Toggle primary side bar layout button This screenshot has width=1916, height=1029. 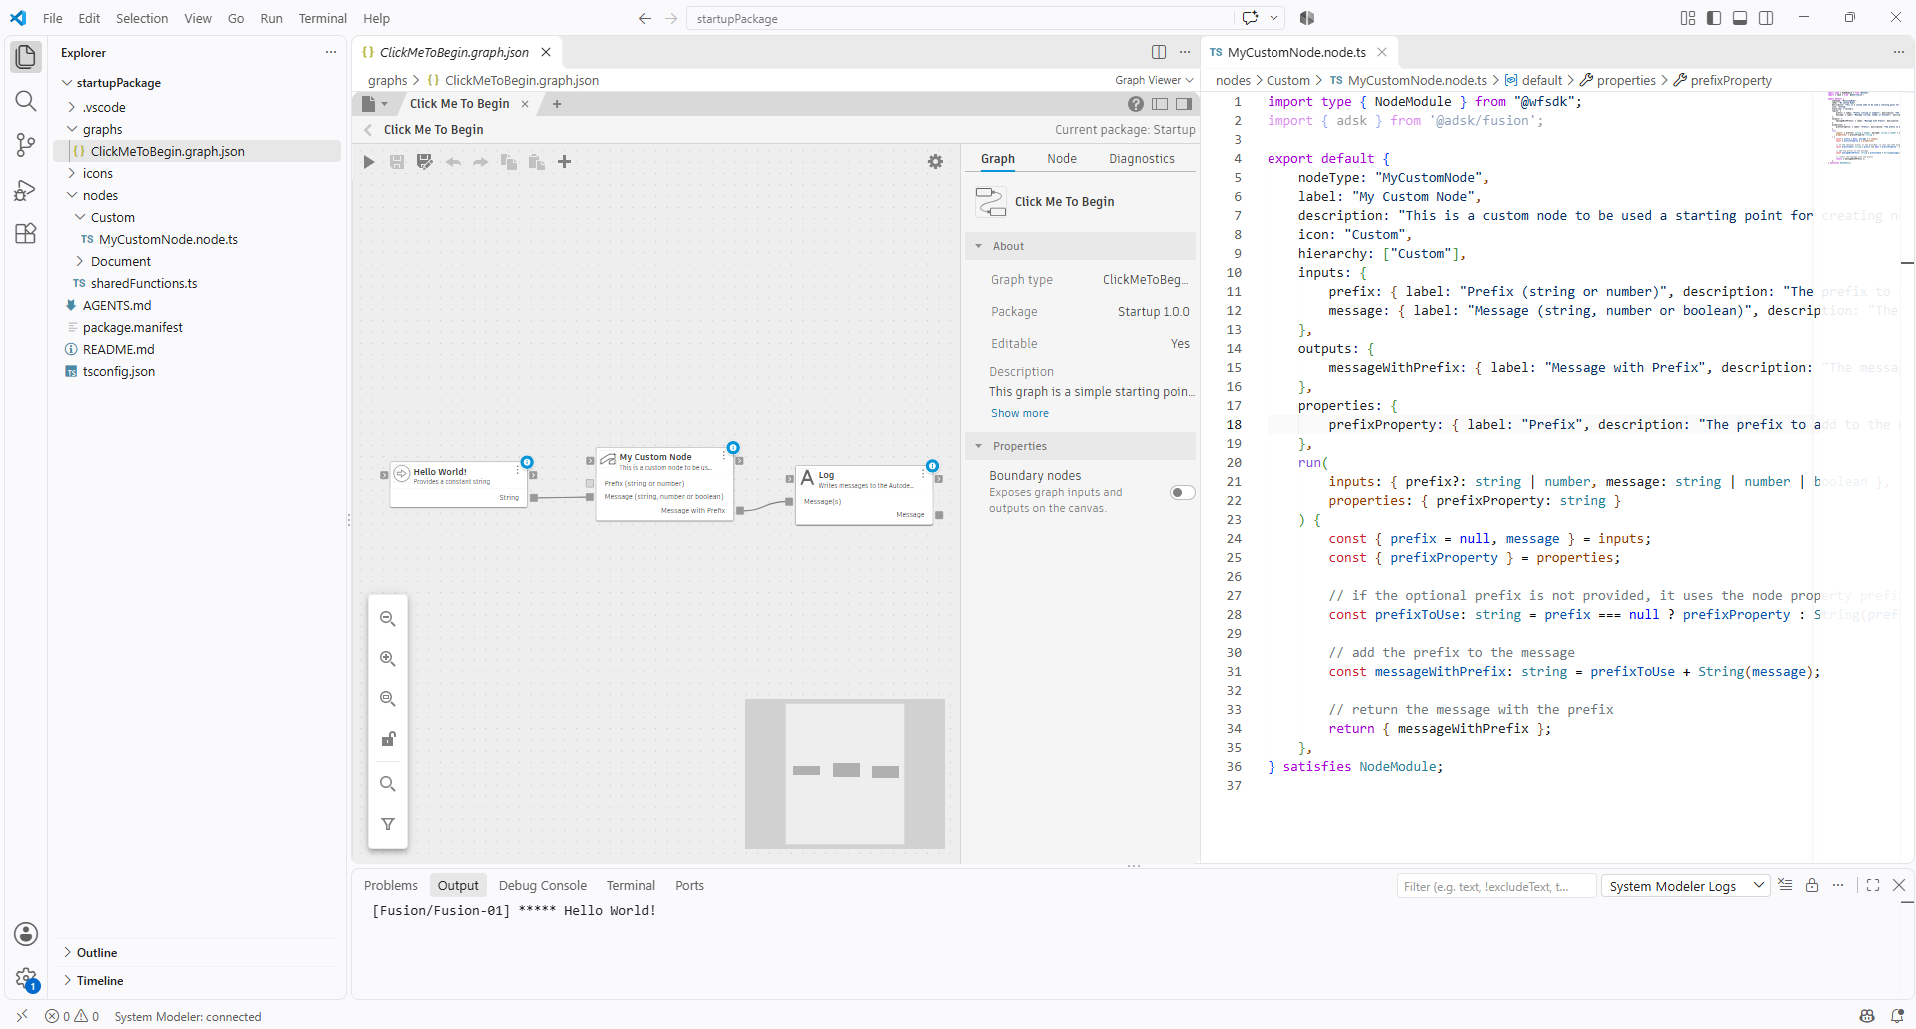point(1714,18)
